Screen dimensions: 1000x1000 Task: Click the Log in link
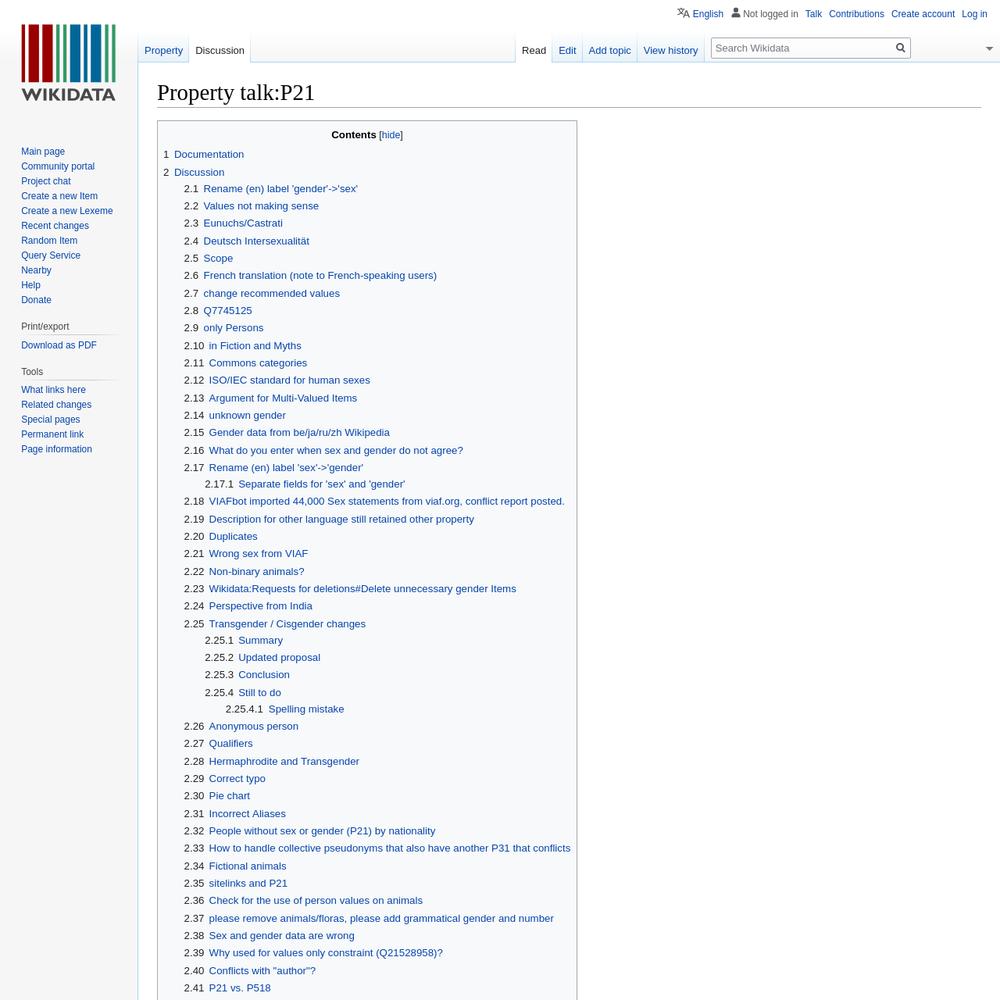(x=974, y=13)
